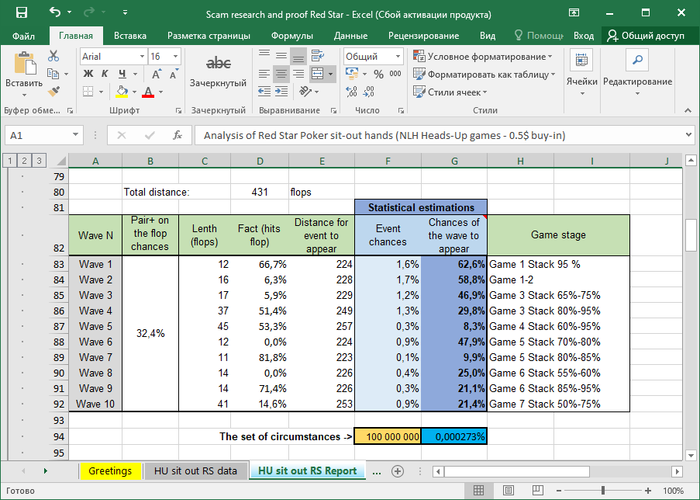Show outline level 1 rows
The height and width of the screenshot is (500, 700).
pos(9,160)
